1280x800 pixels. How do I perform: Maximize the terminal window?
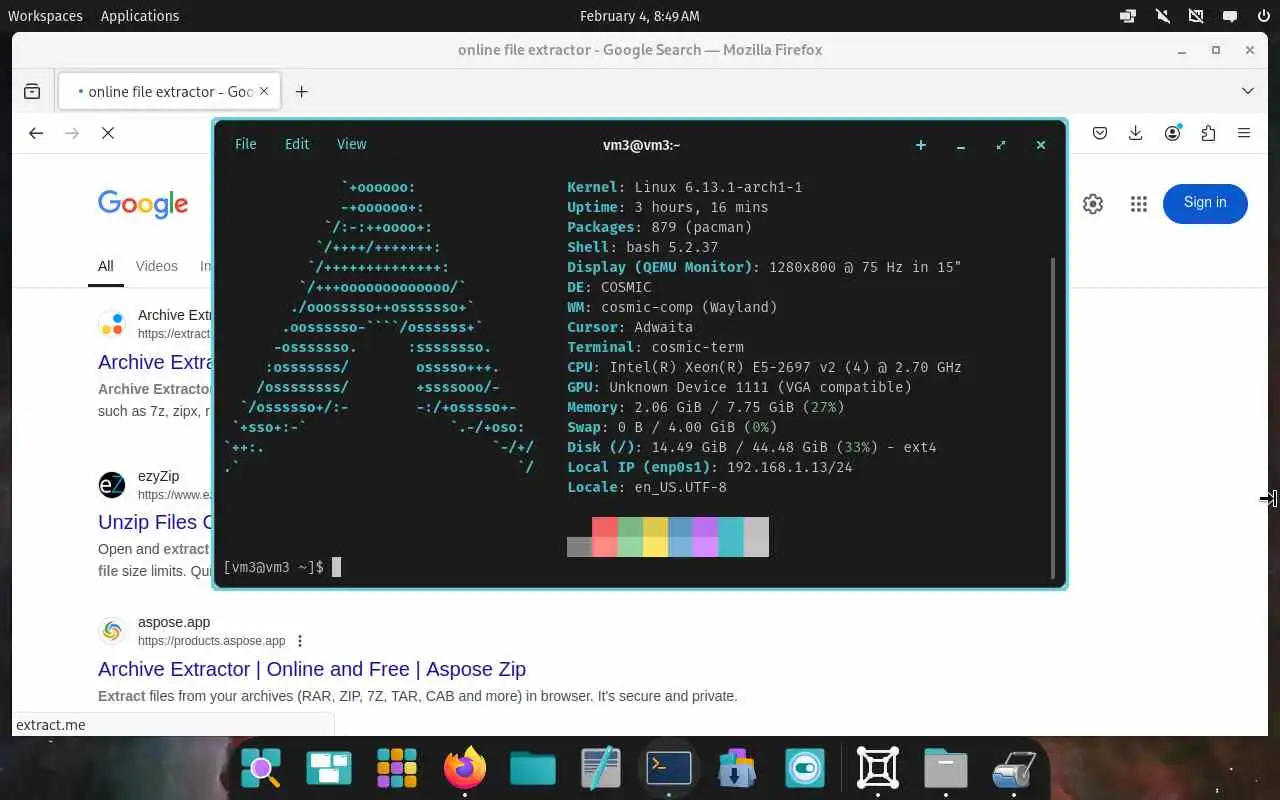pyautogui.click(x=1001, y=145)
